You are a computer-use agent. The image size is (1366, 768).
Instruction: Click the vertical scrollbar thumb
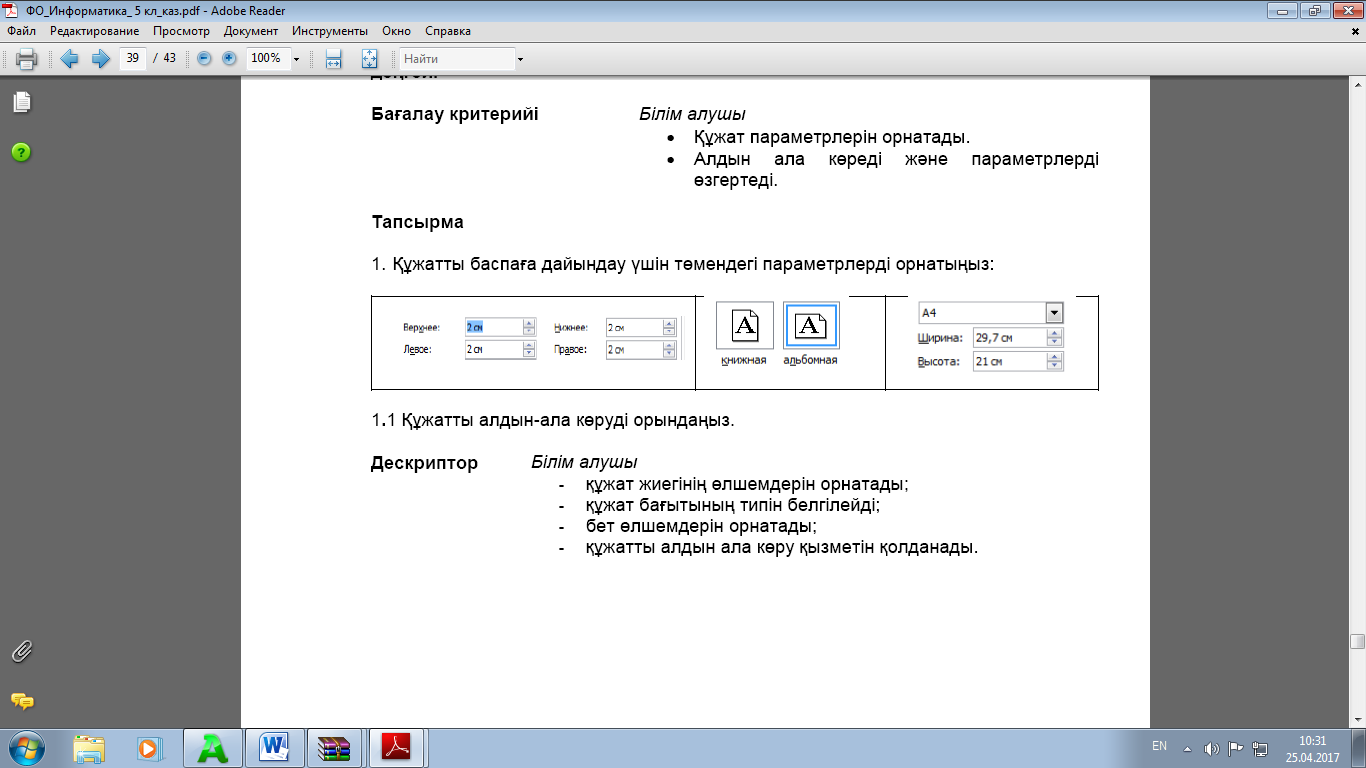tap(1357, 642)
